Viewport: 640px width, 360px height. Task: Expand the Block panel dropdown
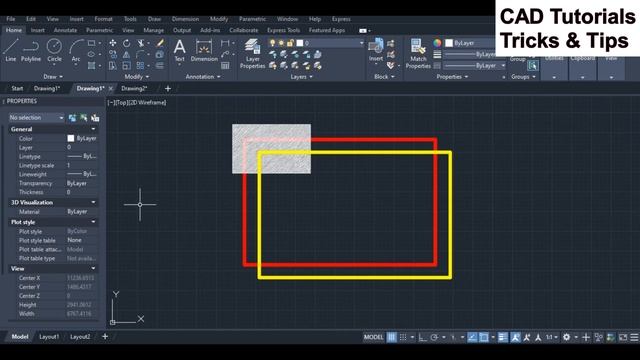[x=384, y=77]
